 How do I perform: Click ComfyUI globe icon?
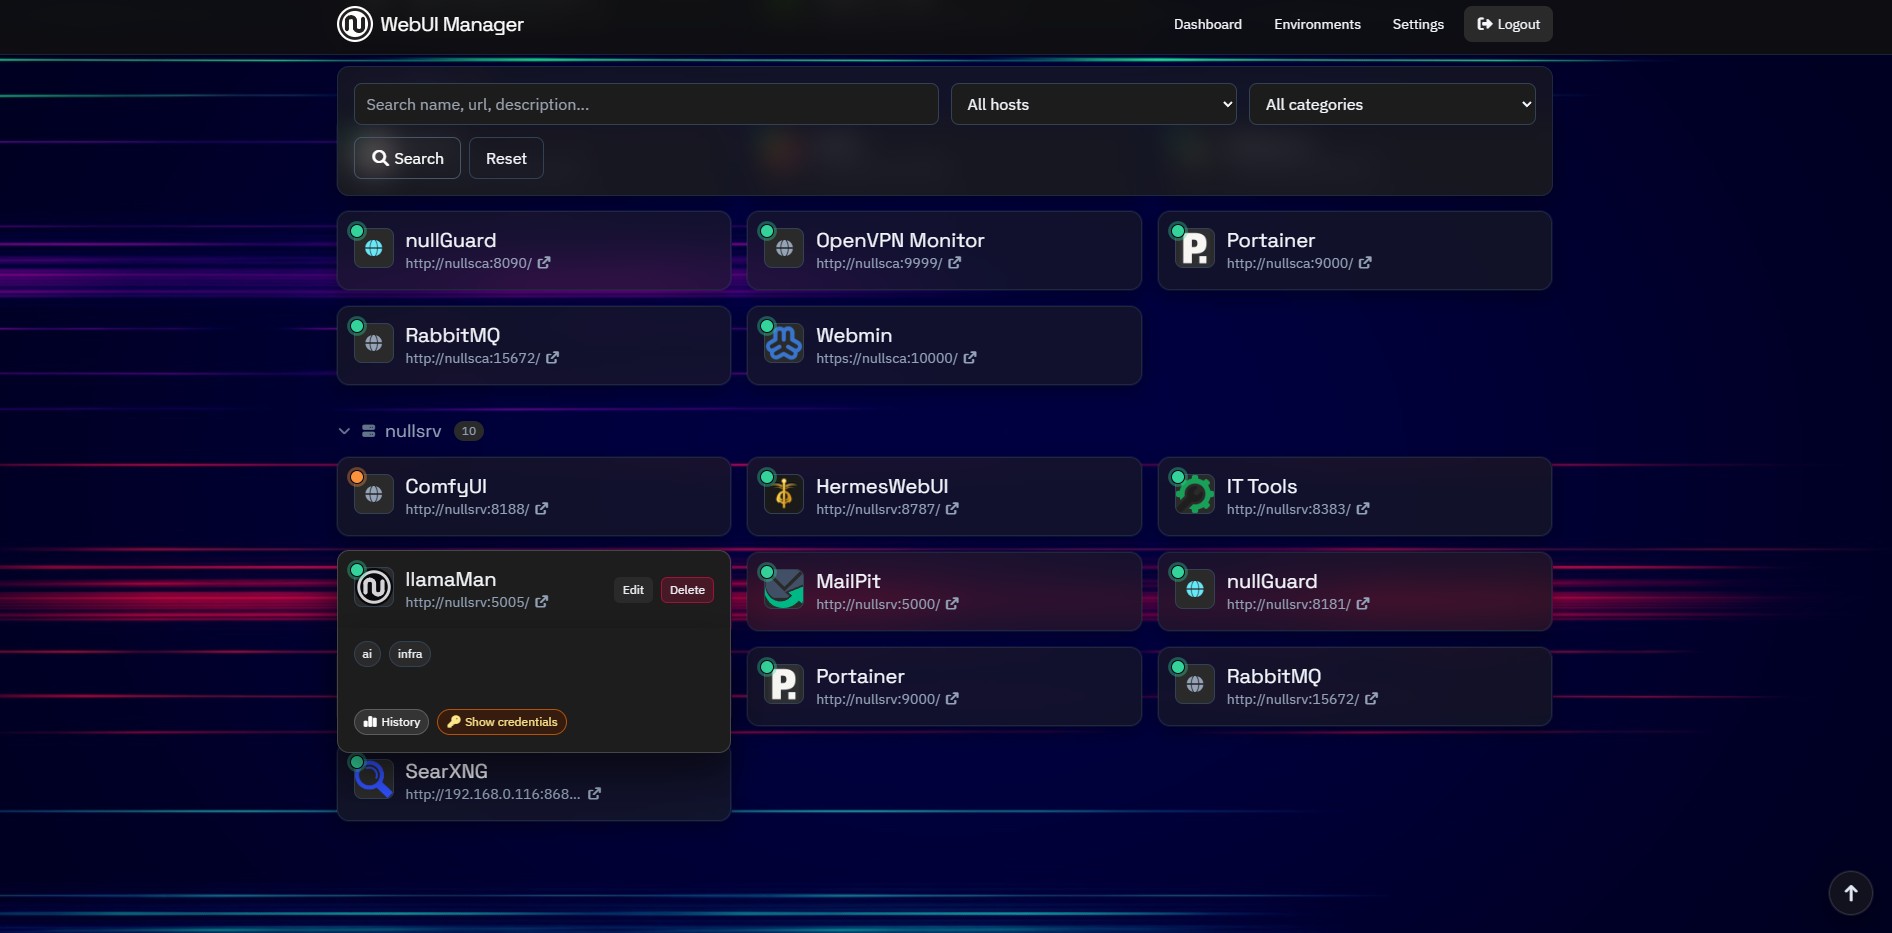click(x=374, y=494)
